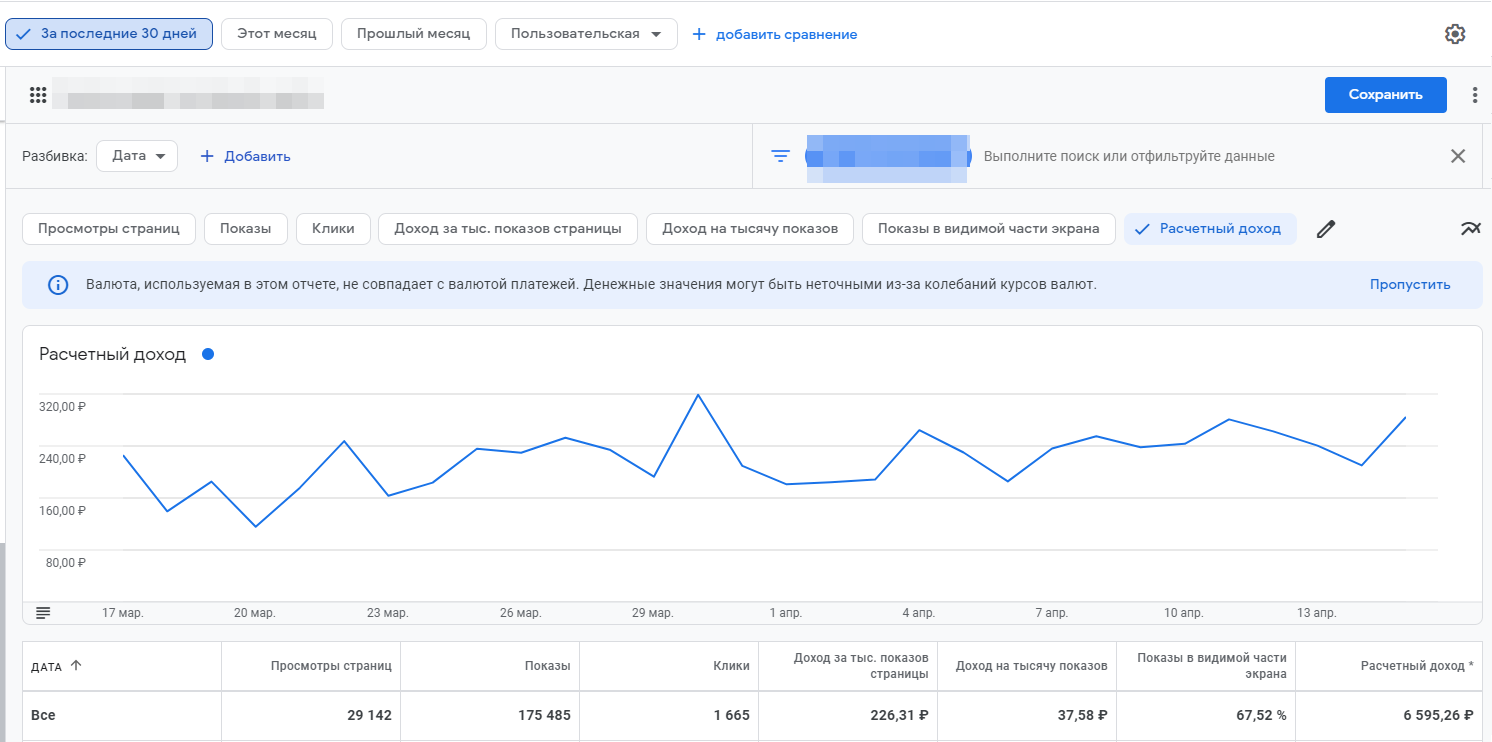Open the three-dot more options menu
1492x742 pixels.
(1474, 95)
